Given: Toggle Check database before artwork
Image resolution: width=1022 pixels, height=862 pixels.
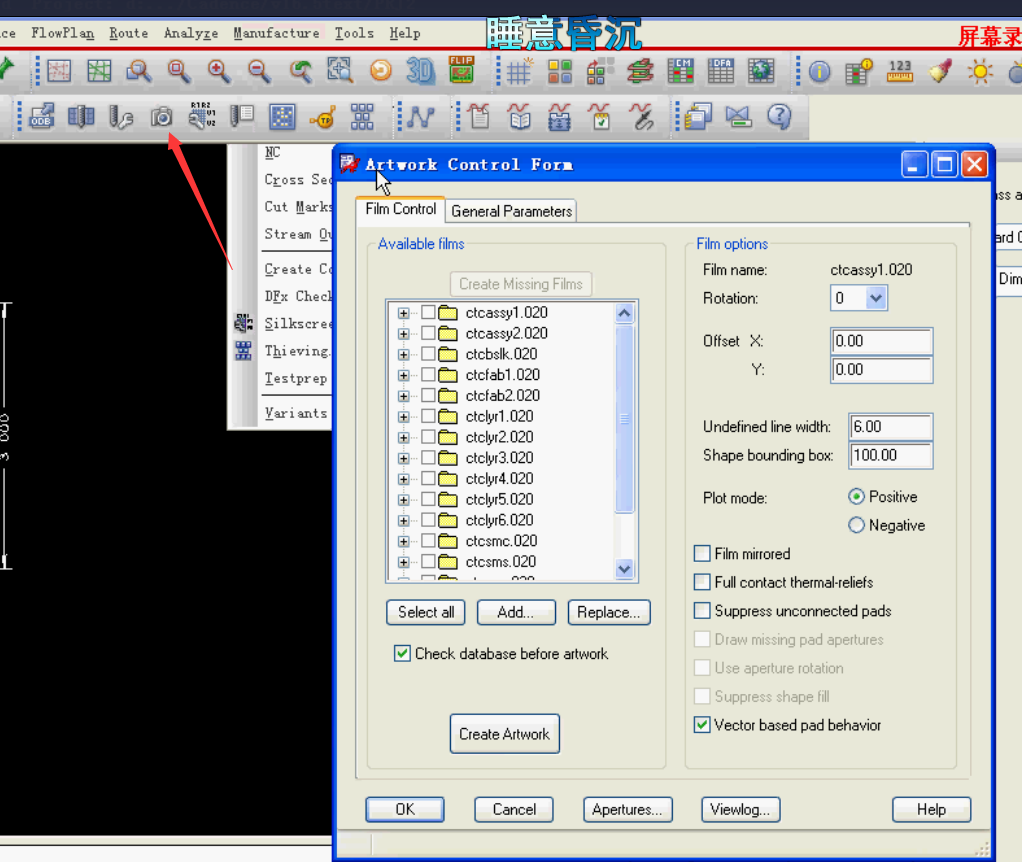Looking at the screenshot, I should pos(402,654).
